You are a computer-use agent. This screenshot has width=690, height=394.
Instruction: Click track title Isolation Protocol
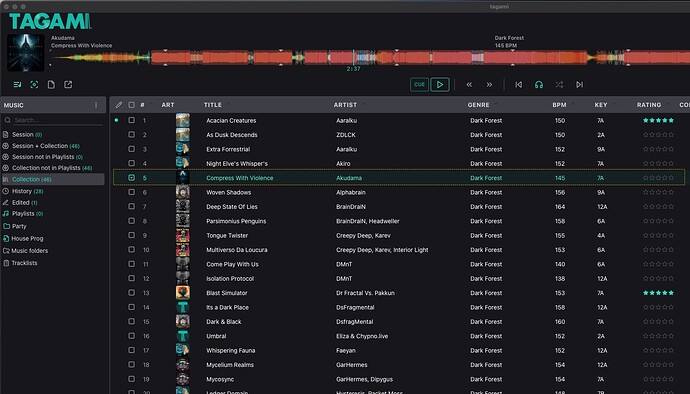tap(230, 279)
